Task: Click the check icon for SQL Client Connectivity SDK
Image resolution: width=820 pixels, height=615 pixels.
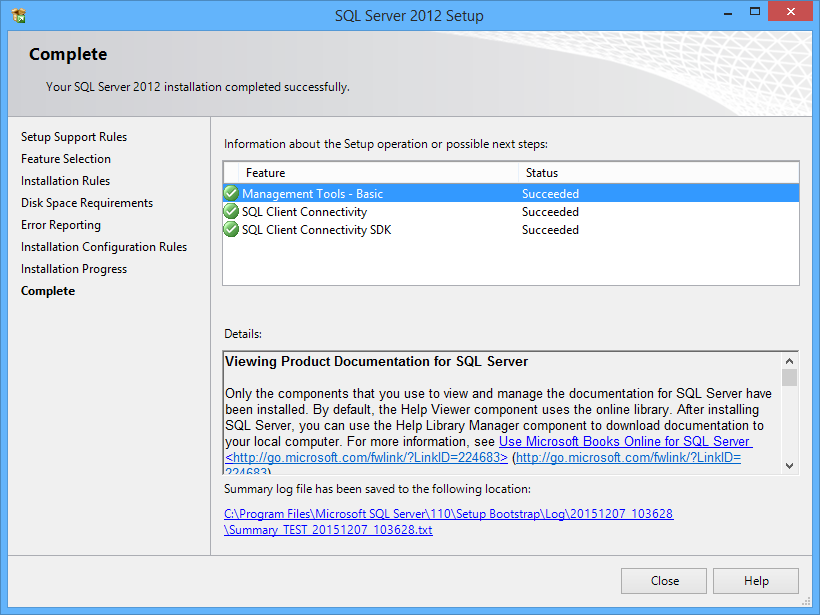Action: [x=231, y=229]
